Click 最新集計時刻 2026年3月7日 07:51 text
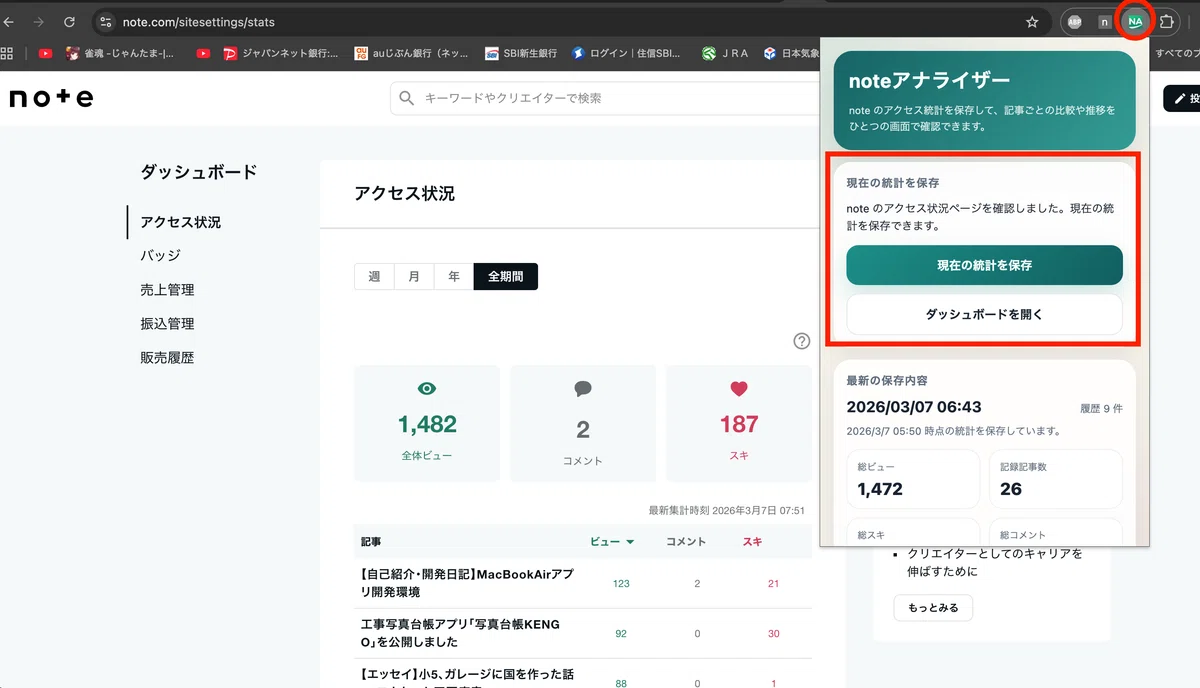 tap(727, 510)
